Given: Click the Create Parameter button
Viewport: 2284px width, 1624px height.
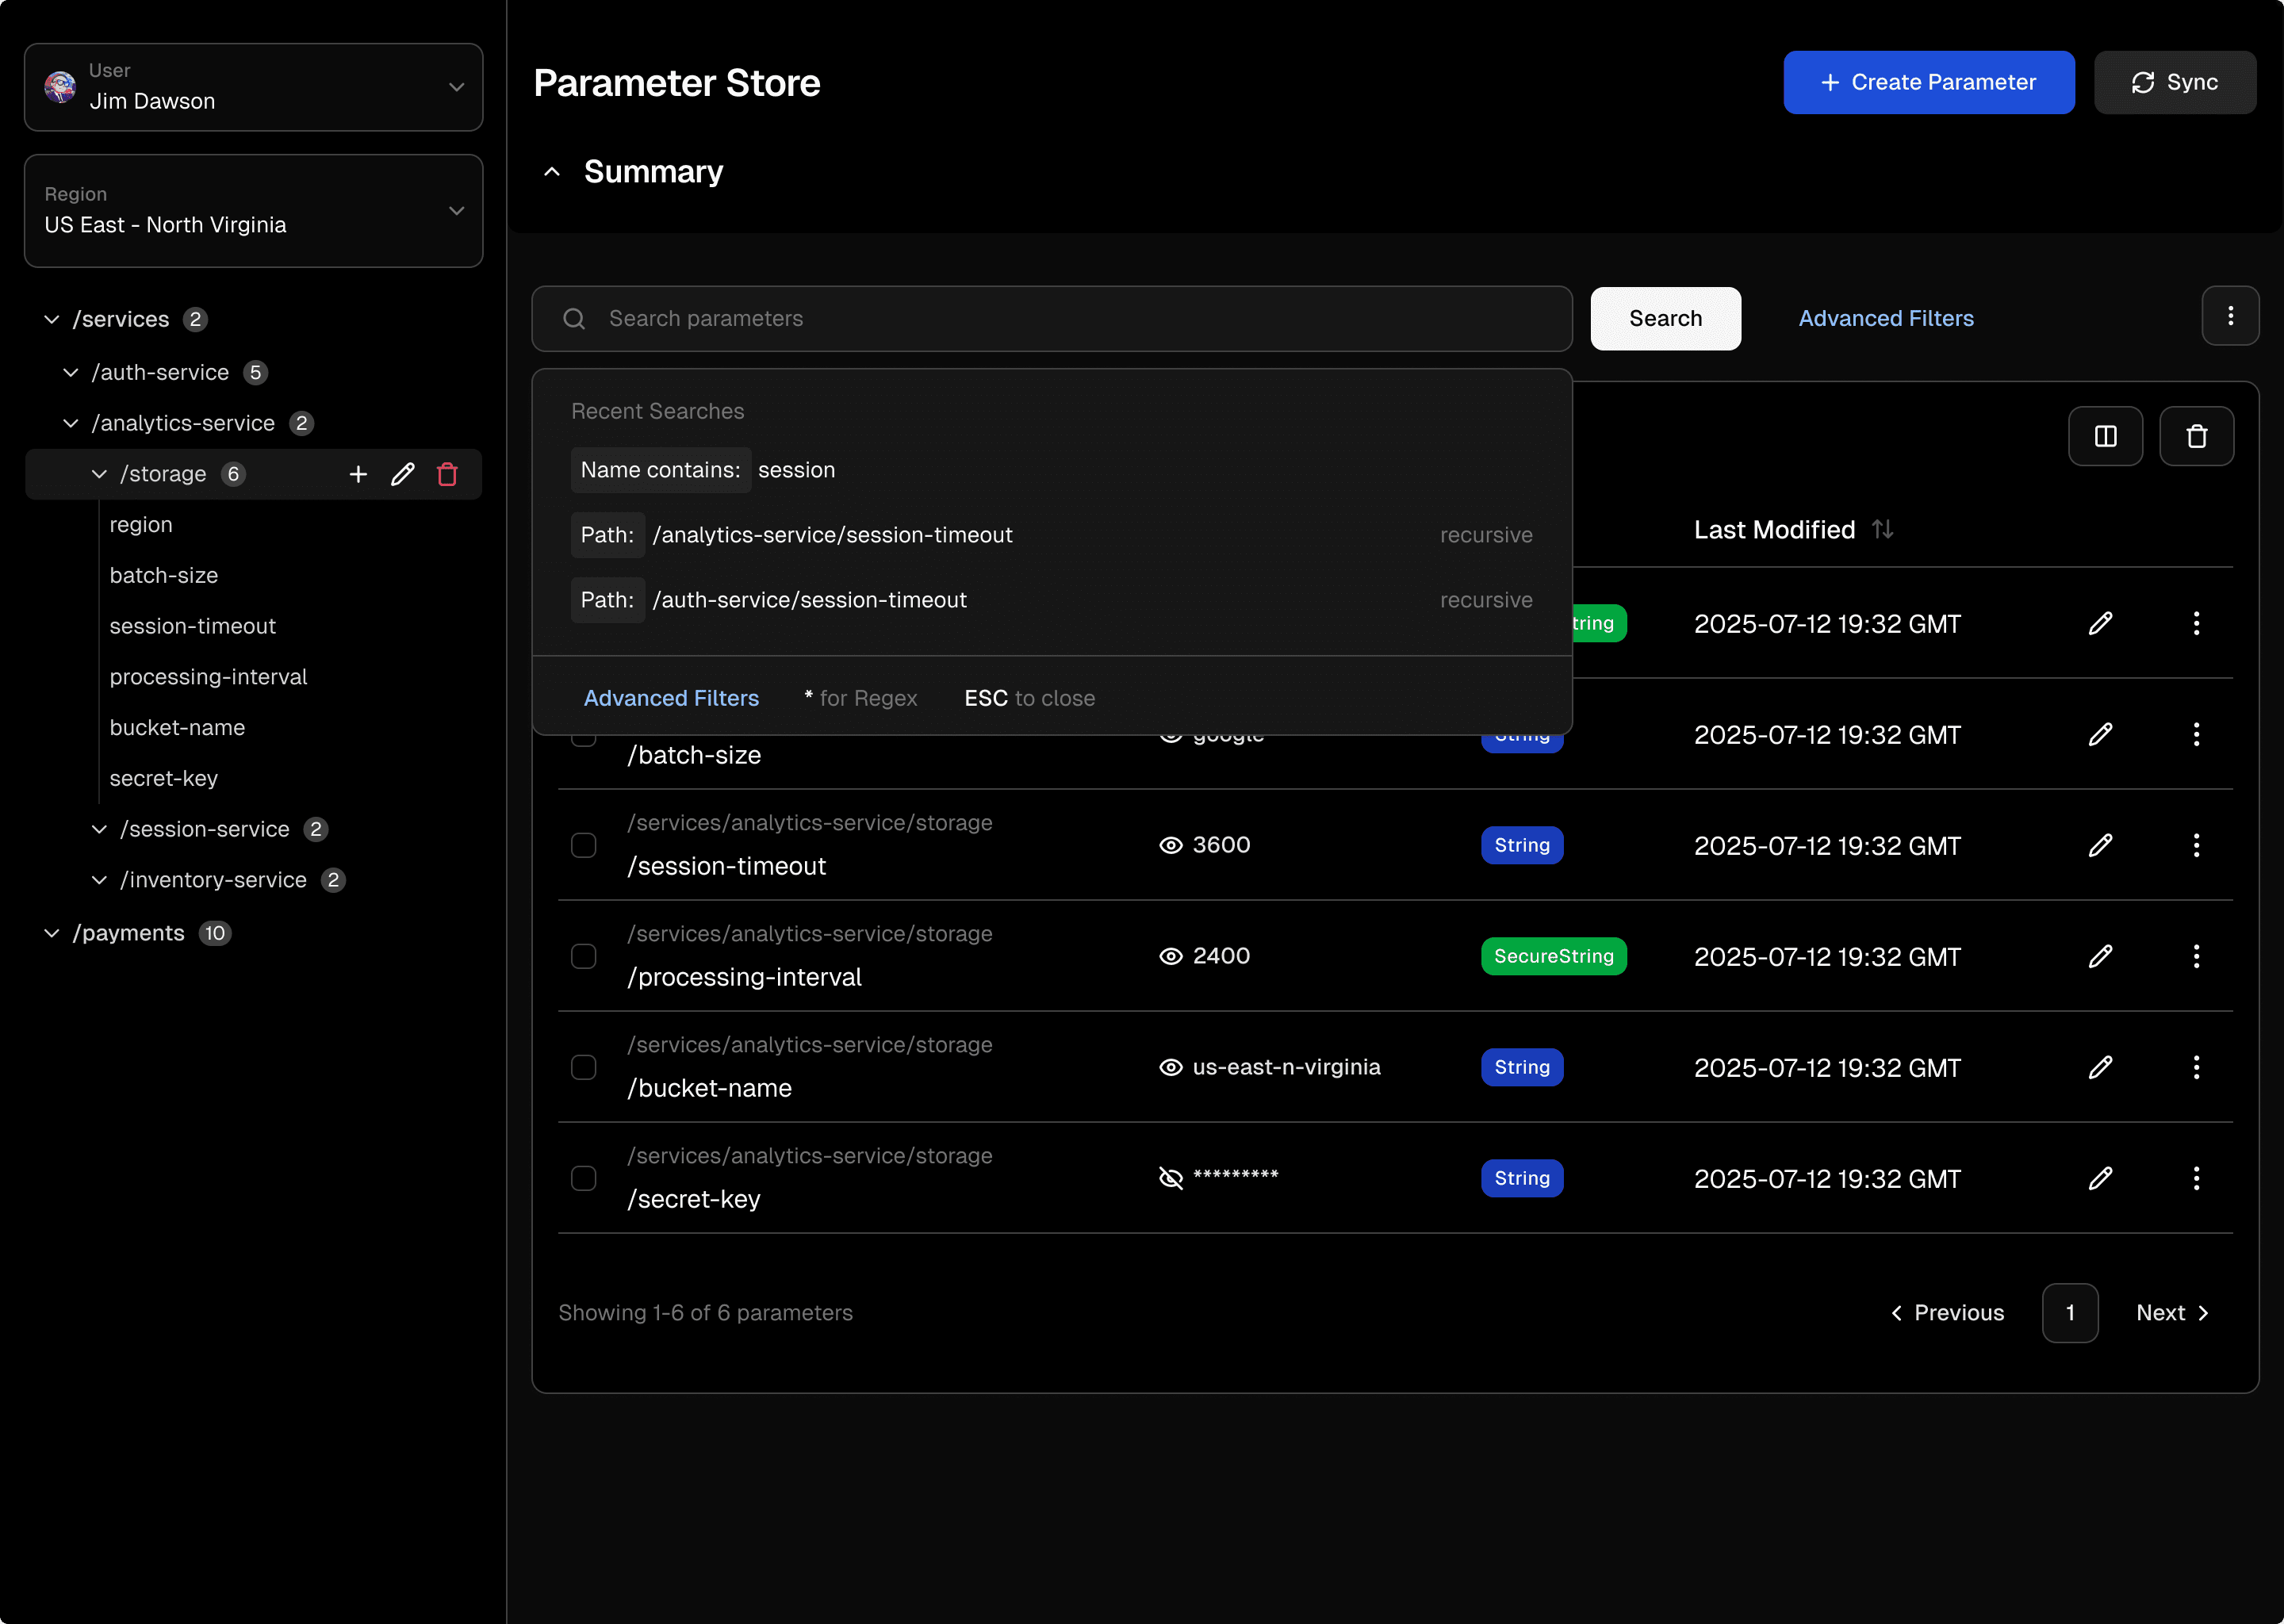Looking at the screenshot, I should [1928, 82].
